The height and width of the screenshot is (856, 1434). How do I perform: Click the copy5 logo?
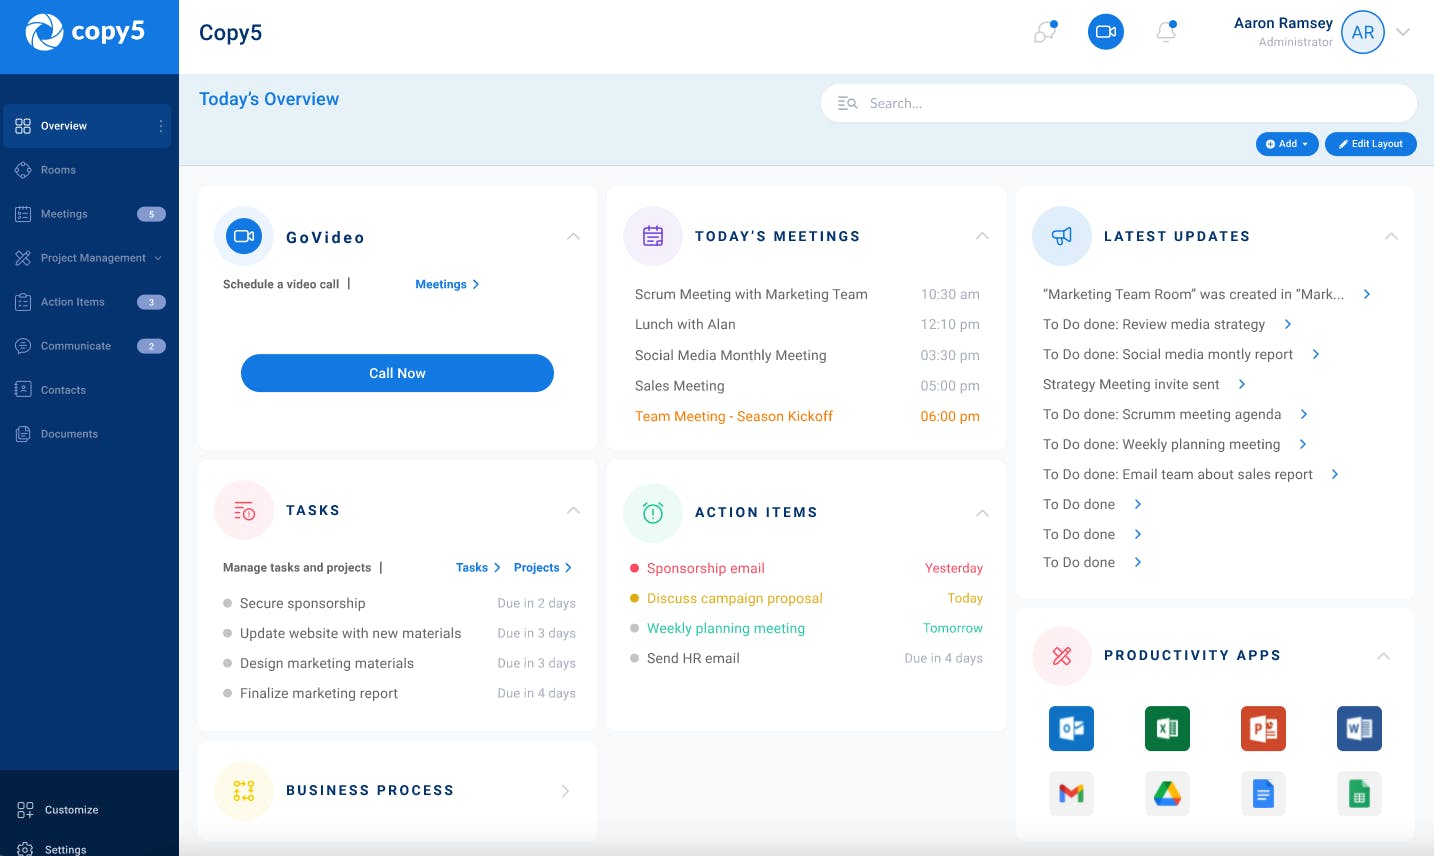click(x=85, y=32)
